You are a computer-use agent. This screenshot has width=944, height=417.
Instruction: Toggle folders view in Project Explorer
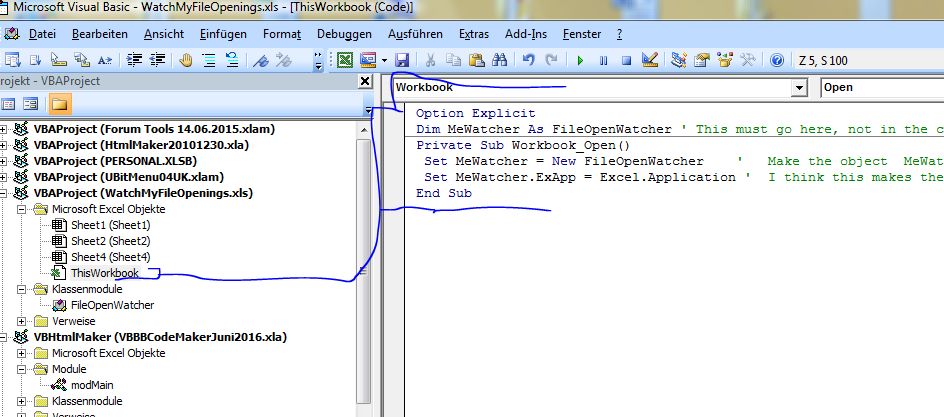(58, 105)
